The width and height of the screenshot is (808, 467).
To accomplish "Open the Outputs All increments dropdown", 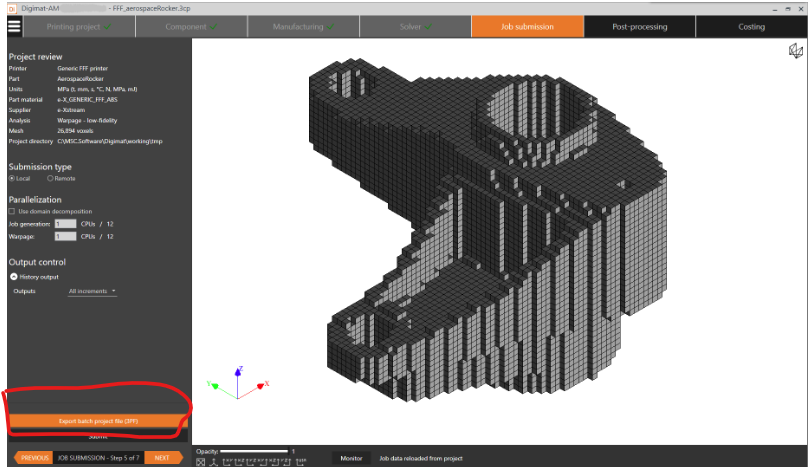I will (x=92, y=291).
